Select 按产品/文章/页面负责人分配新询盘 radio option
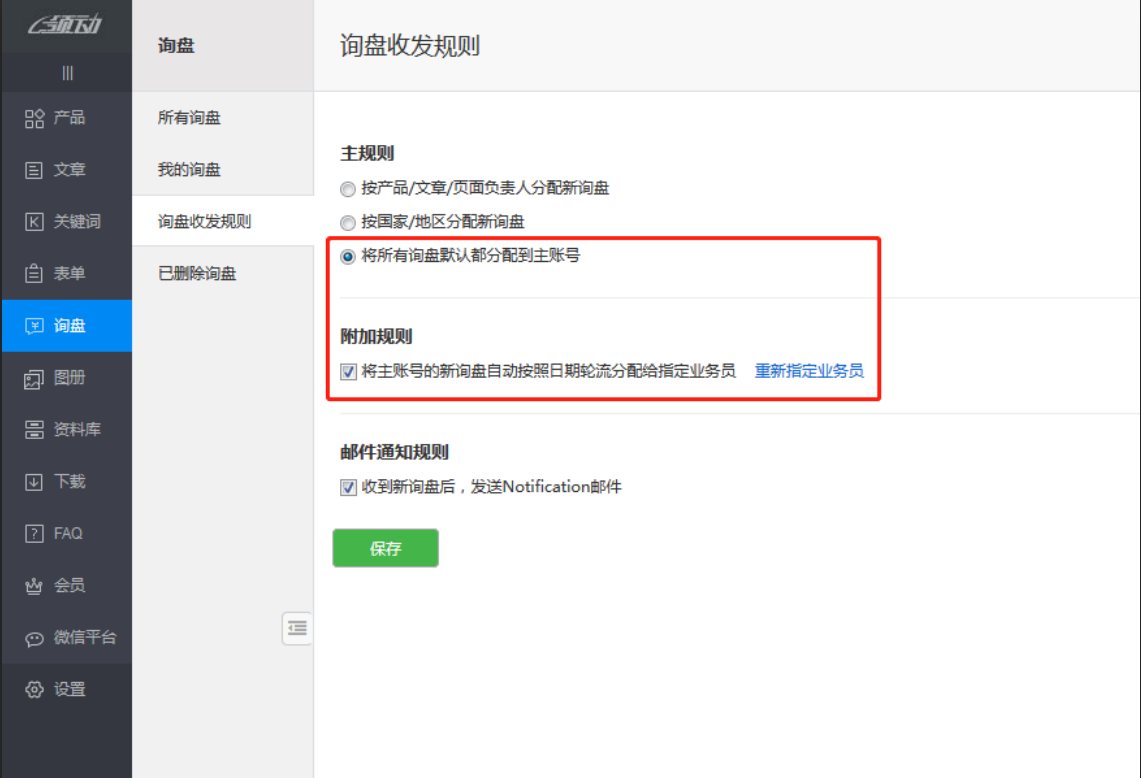This screenshot has width=1141, height=778. coord(348,189)
